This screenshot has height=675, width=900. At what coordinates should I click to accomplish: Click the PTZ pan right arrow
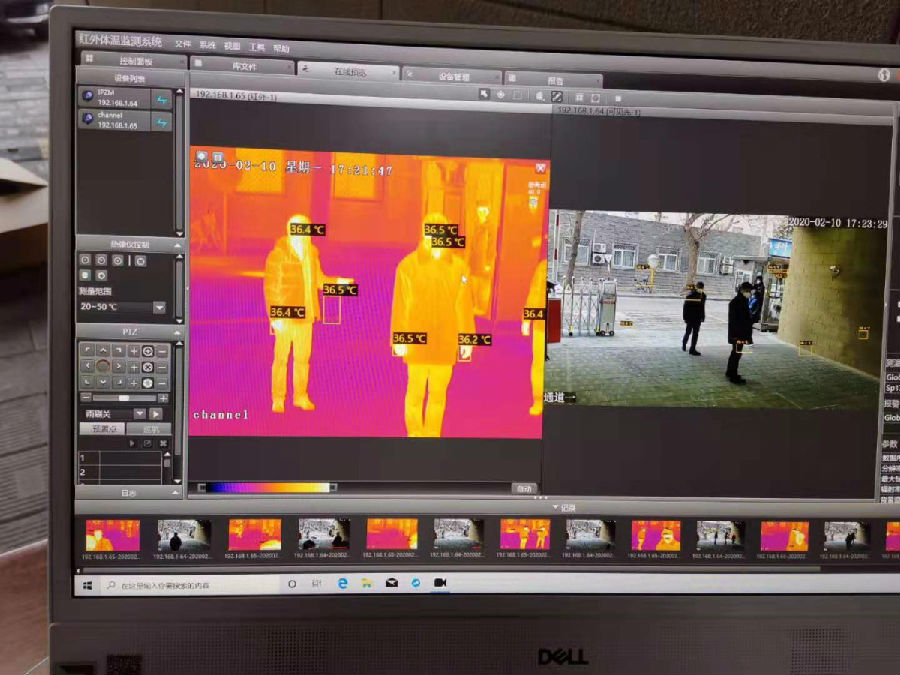118,367
